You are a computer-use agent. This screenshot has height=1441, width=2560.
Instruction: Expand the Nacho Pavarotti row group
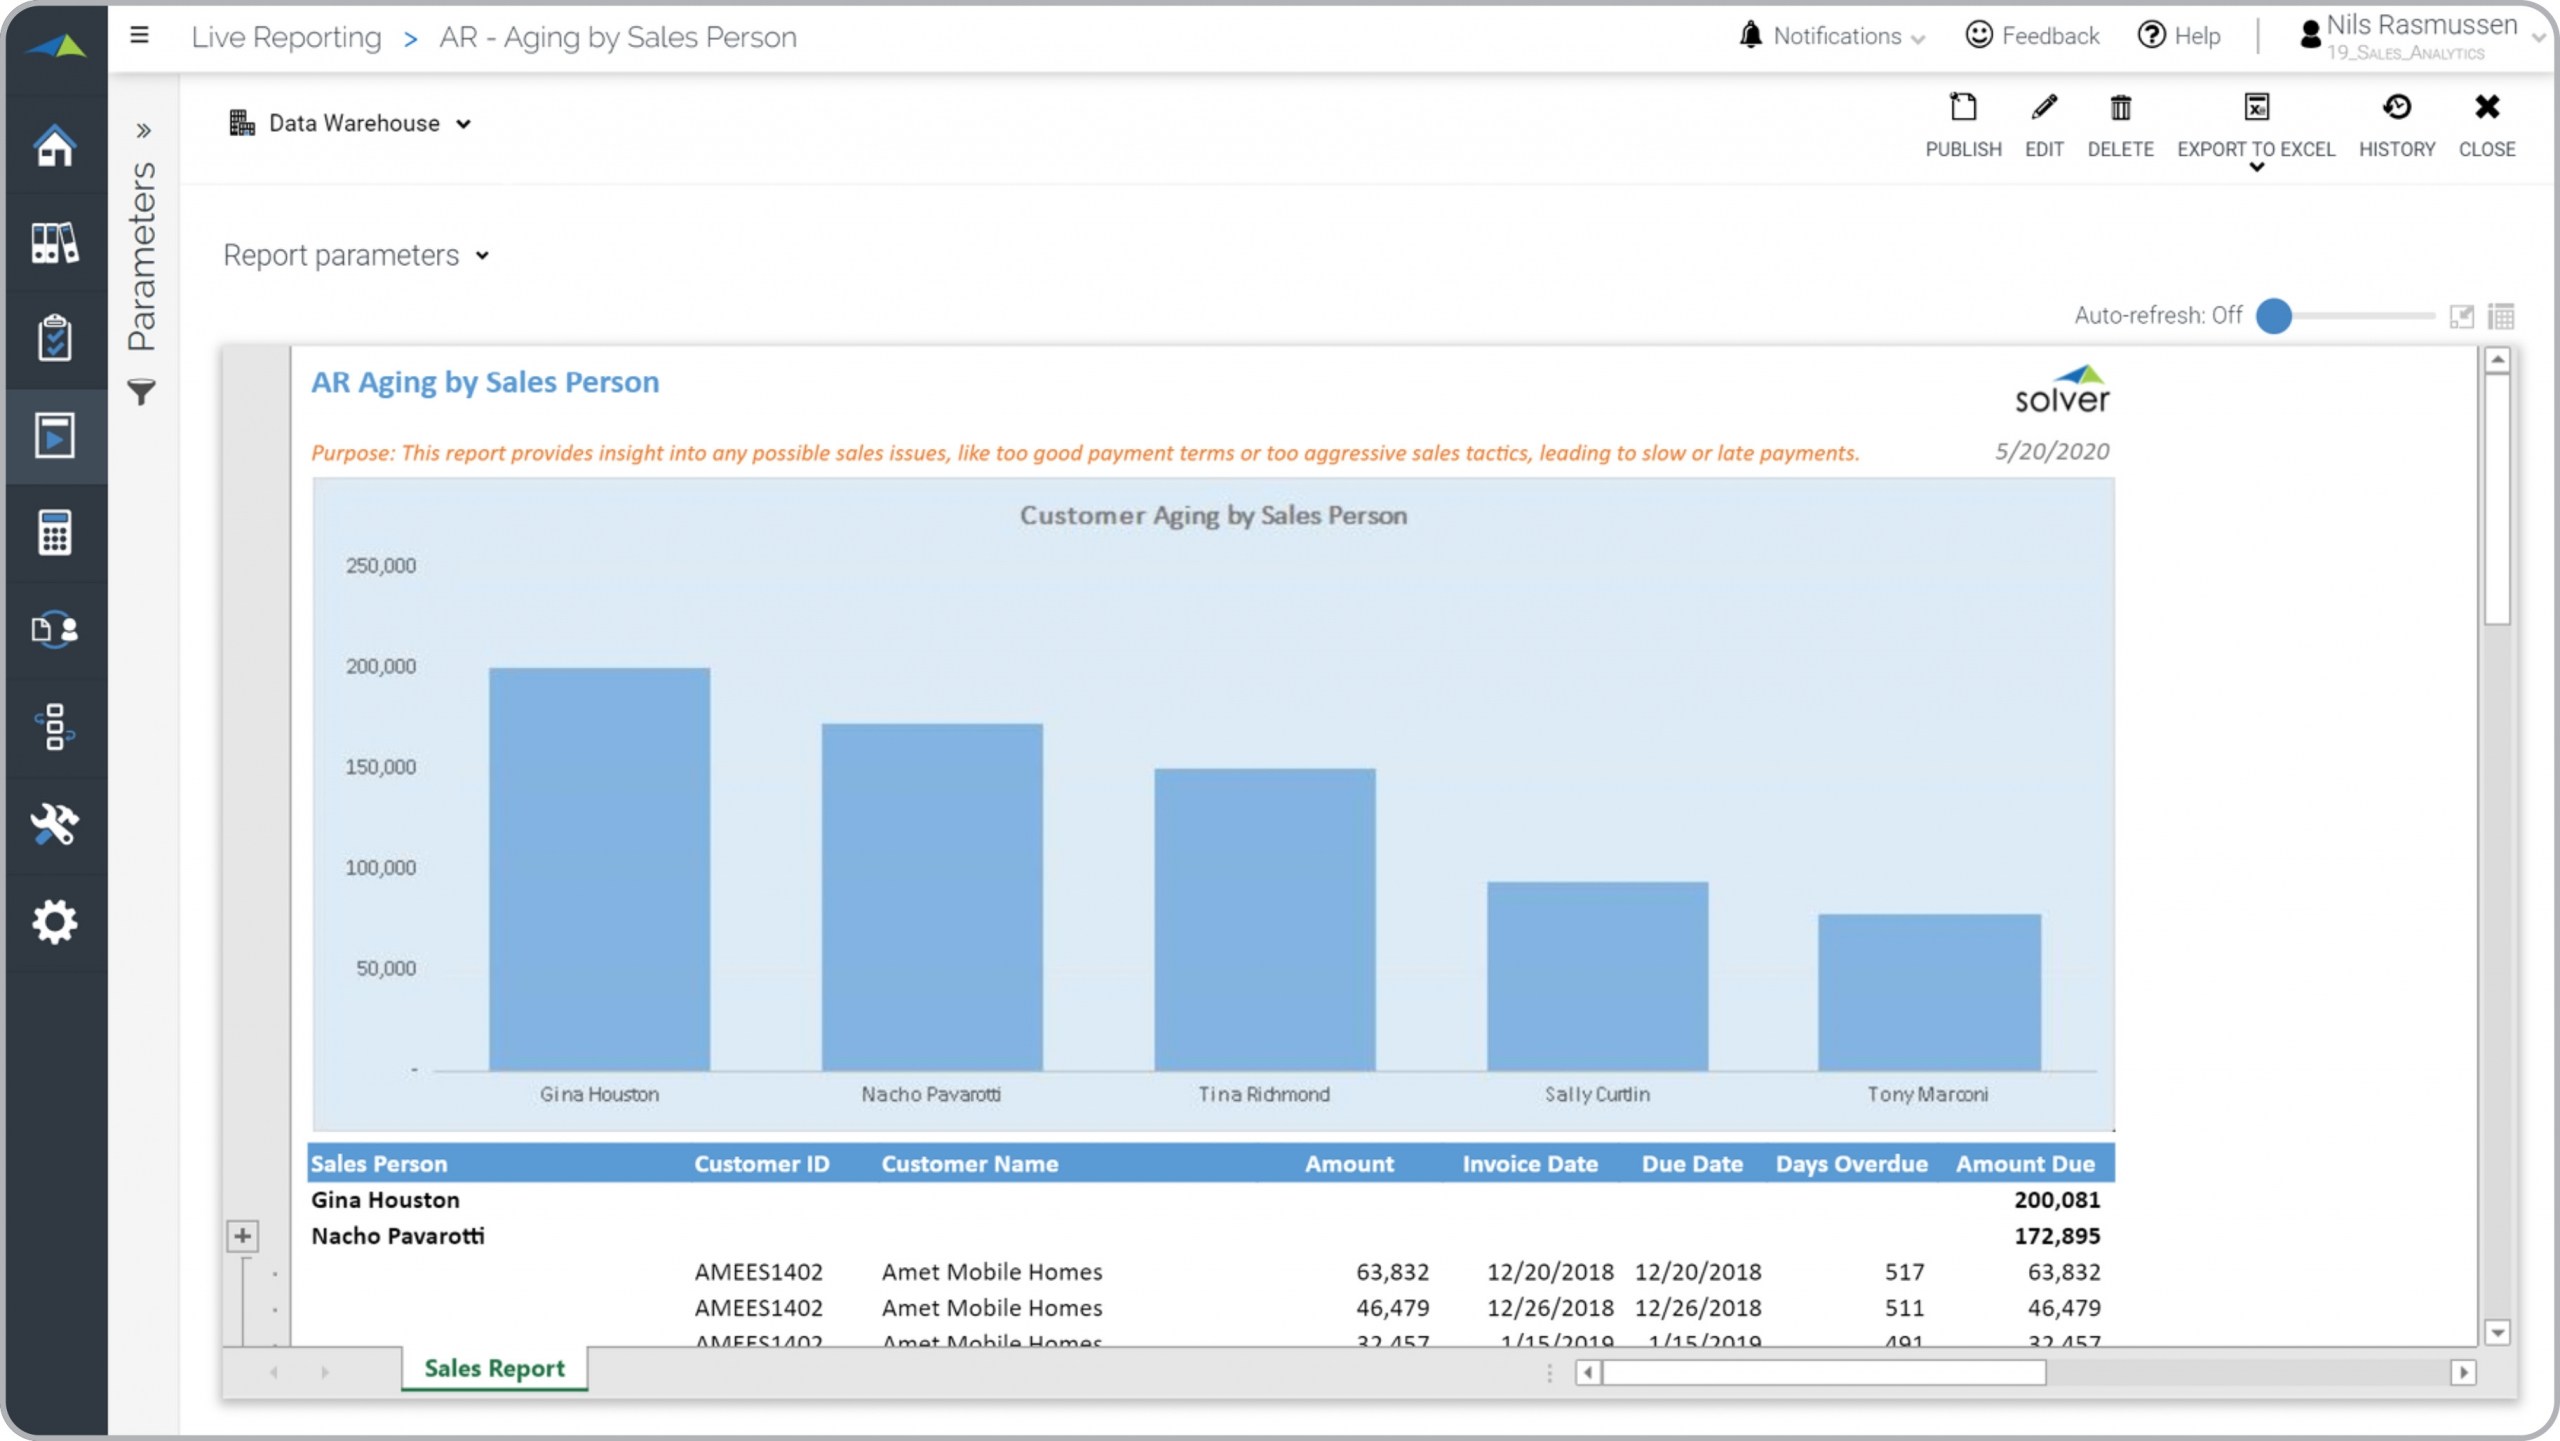coord(242,1236)
